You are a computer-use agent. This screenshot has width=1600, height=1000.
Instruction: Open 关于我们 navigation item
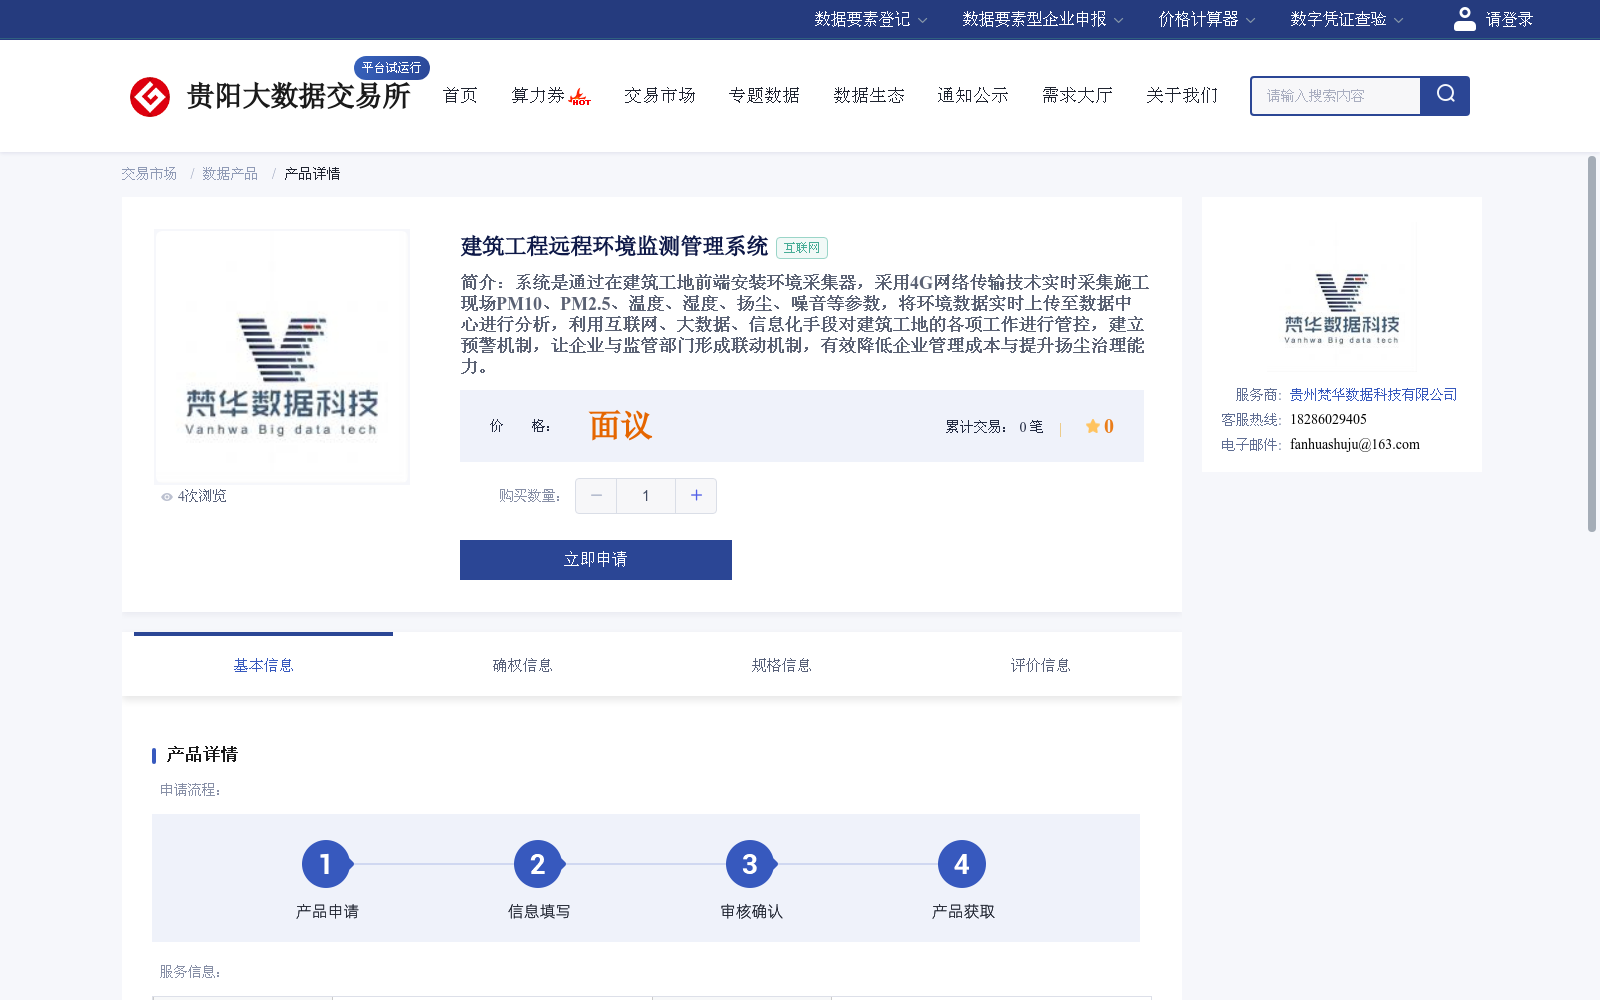(x=1182, y=95)
